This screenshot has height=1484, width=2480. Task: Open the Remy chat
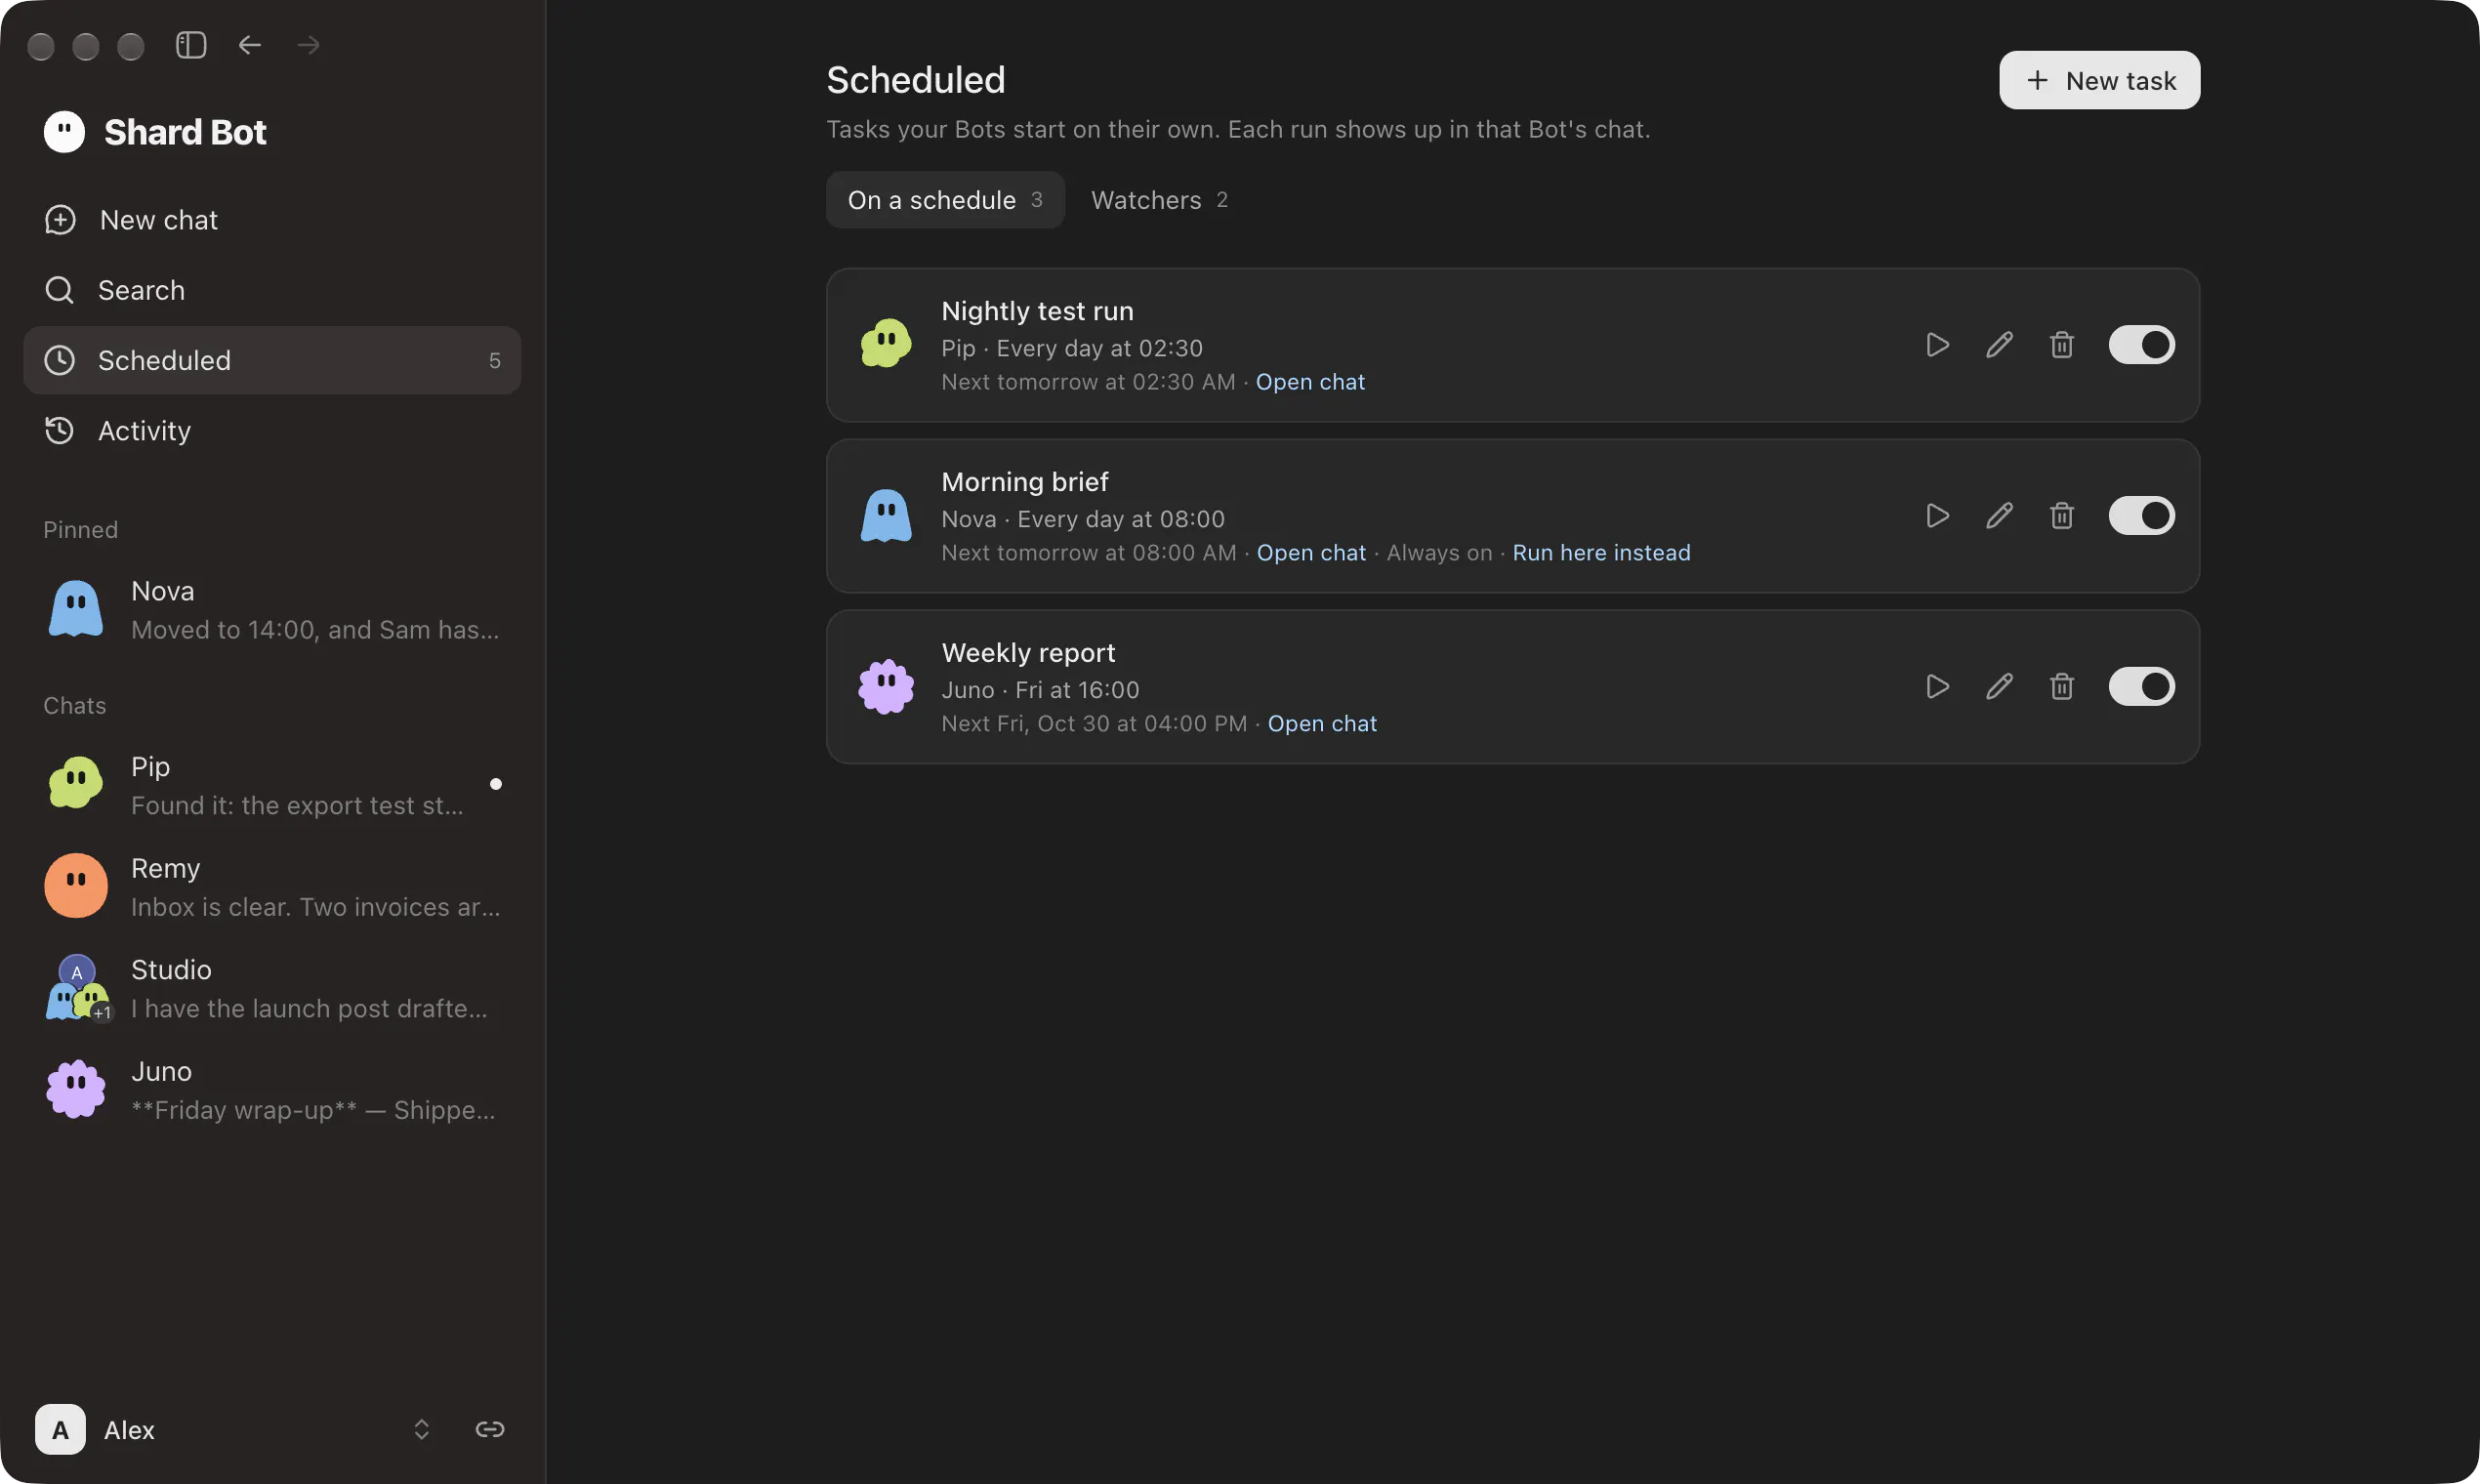(272, 886)
